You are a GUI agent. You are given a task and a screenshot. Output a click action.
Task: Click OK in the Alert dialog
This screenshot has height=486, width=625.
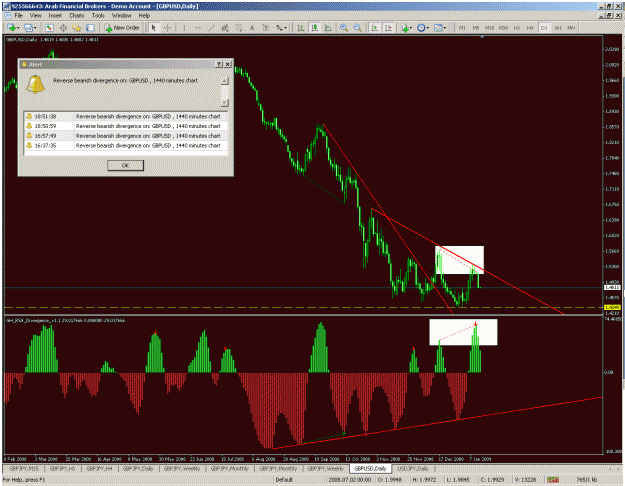point(125,165)
